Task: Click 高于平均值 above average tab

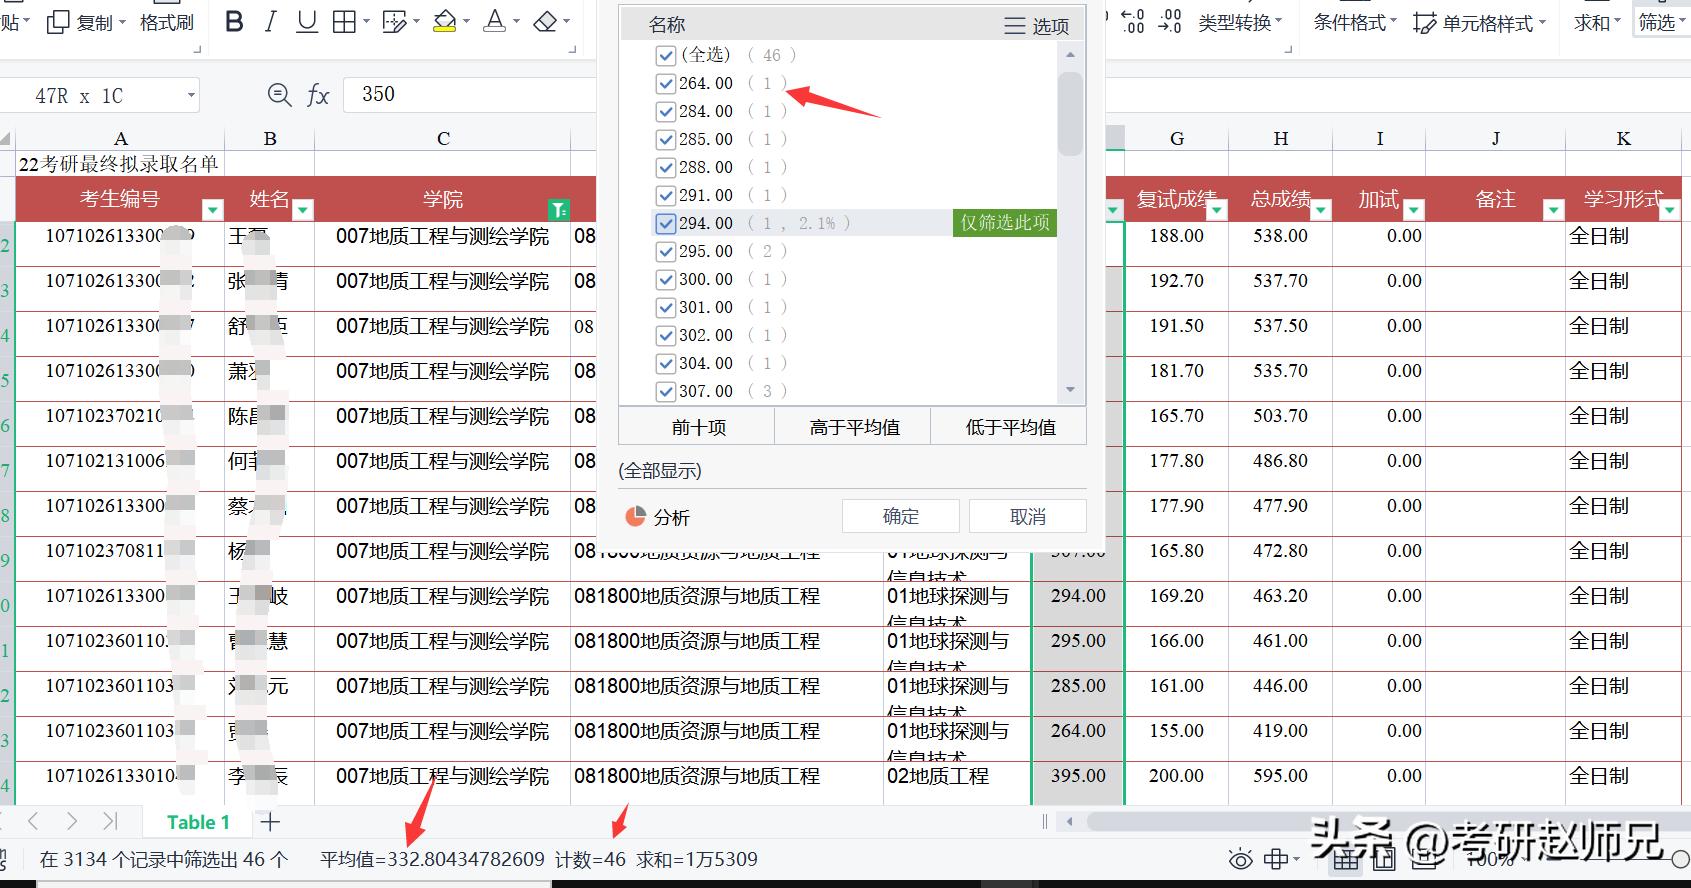Action: click(854, 427)
